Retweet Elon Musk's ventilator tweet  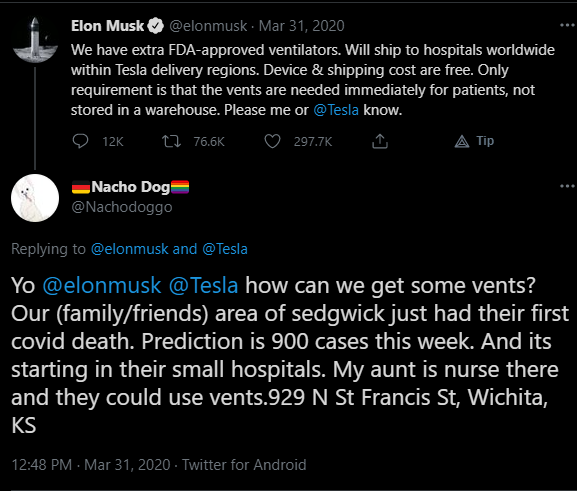point(171,141)
